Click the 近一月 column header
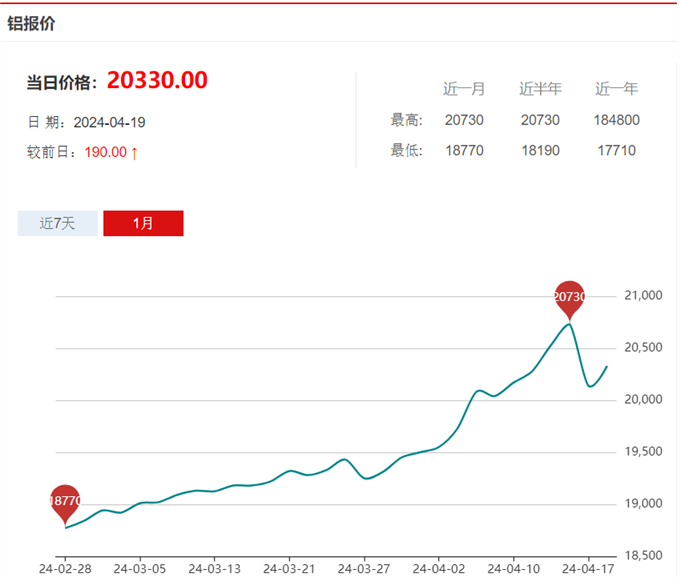Image resolution: width=680 pixels, height=577 pixels. 464,89
